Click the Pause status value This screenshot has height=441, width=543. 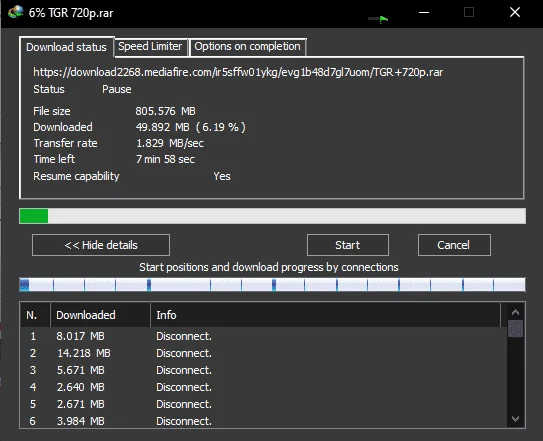tap(117, 89)
